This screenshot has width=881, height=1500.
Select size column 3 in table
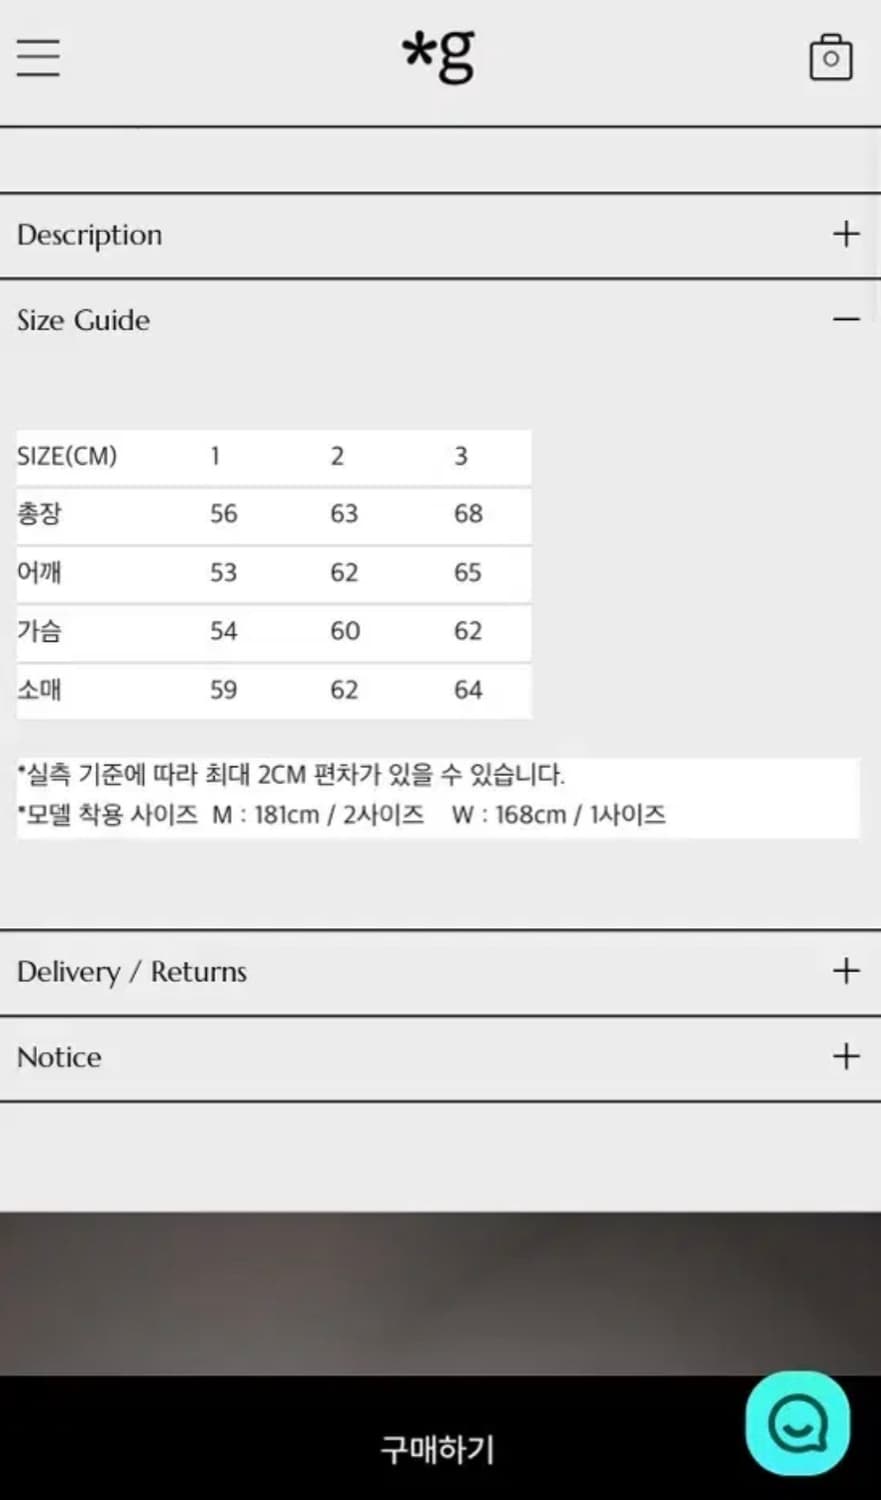(461, 456)
